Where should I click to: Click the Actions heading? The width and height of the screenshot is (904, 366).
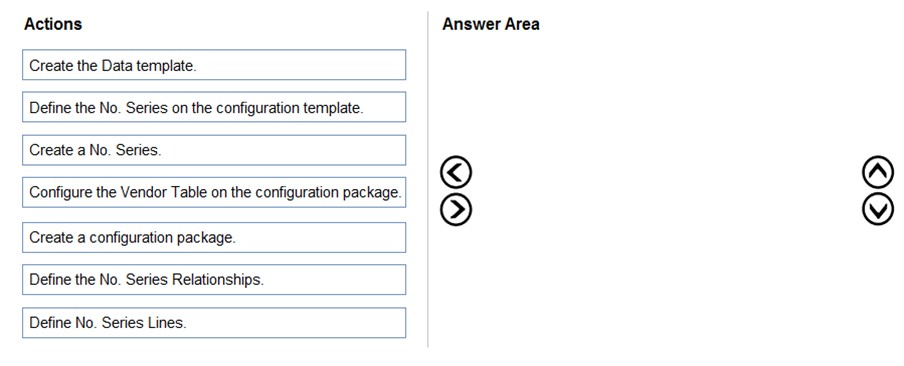53,24
